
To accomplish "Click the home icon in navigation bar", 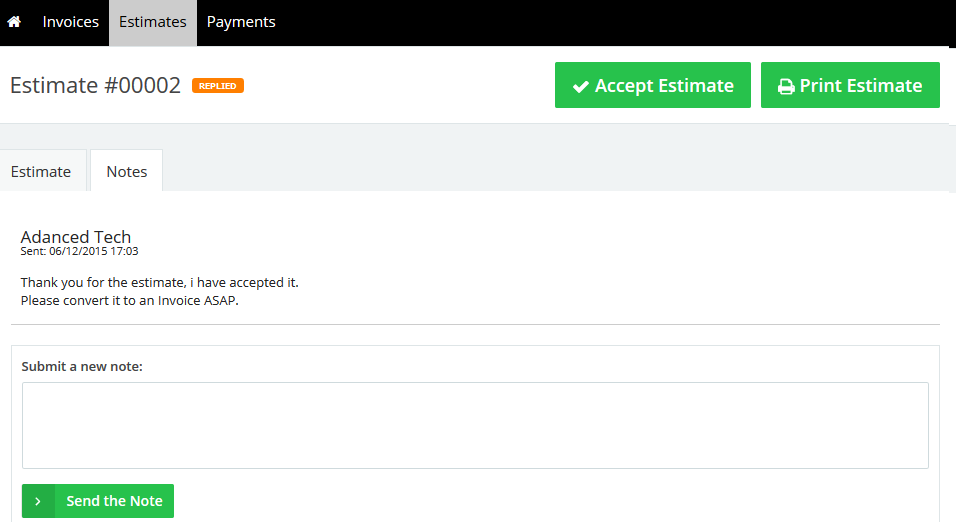I will [14, 22].
